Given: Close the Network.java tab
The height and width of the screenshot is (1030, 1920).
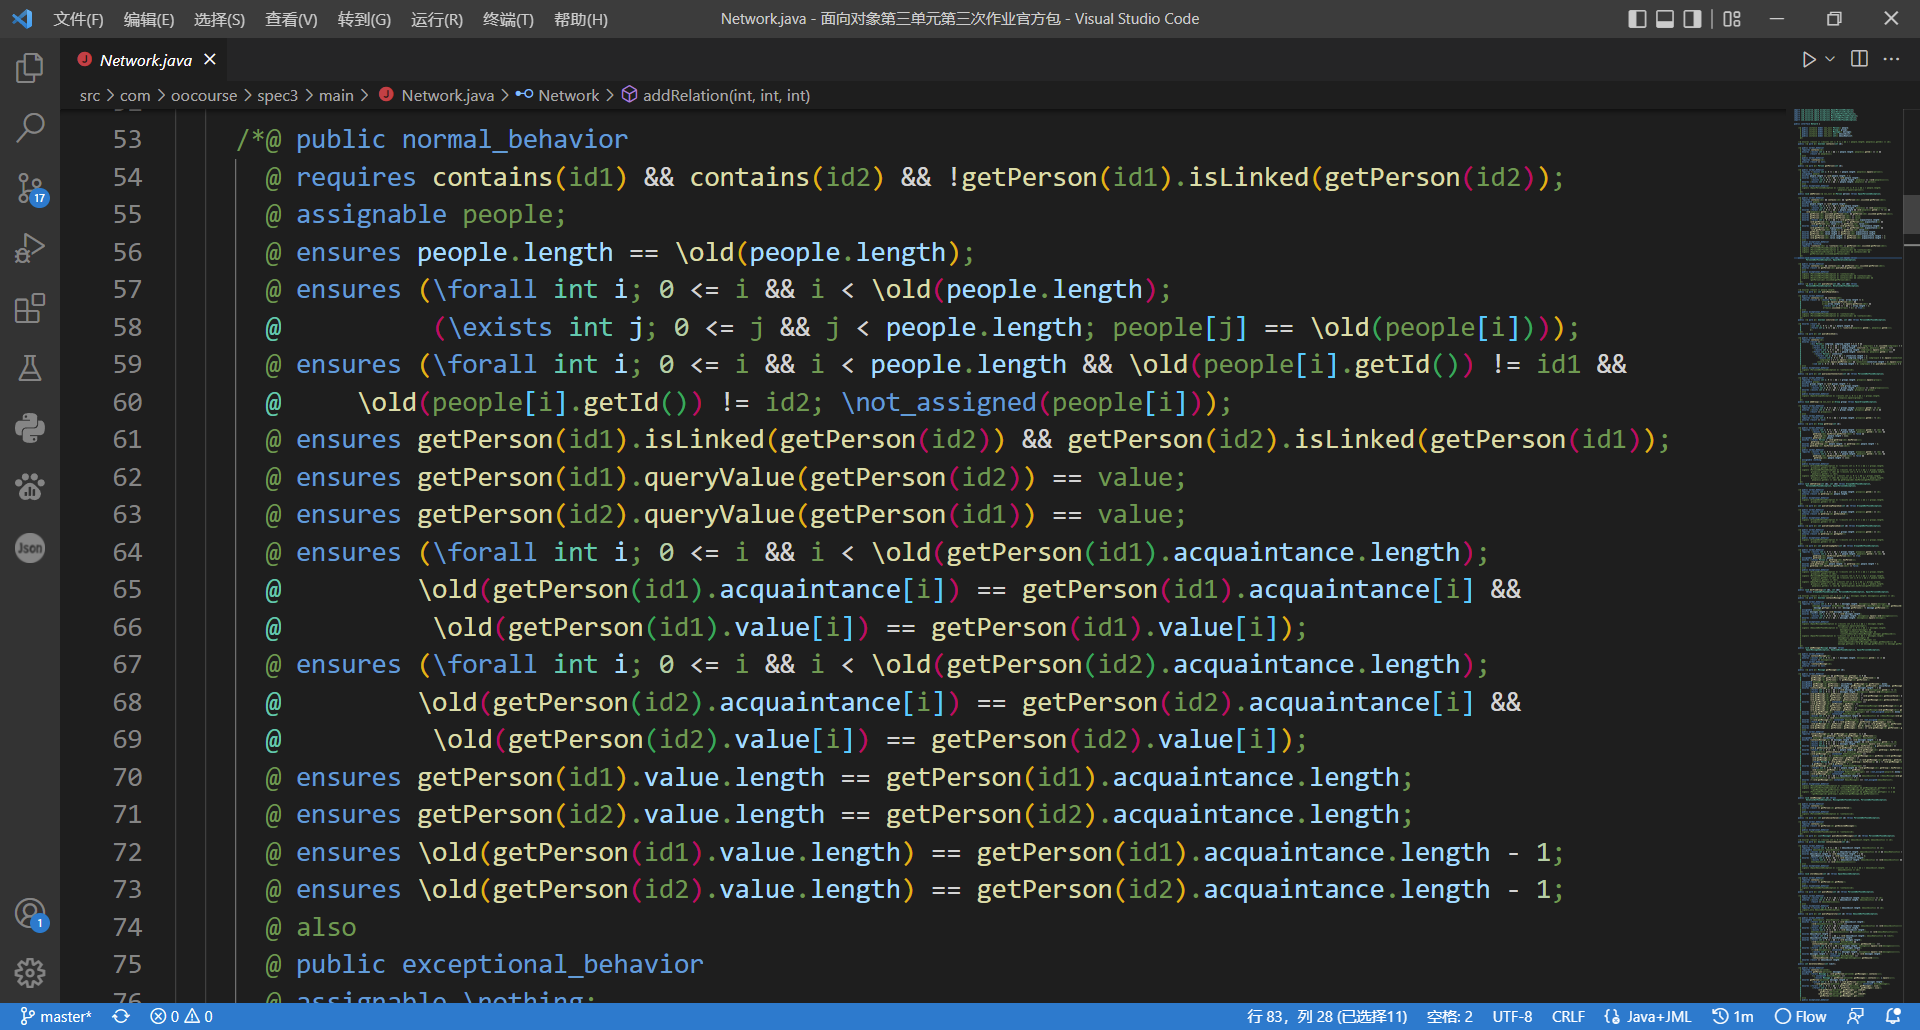Looking at the screenshot, I should tap(210, 59).
